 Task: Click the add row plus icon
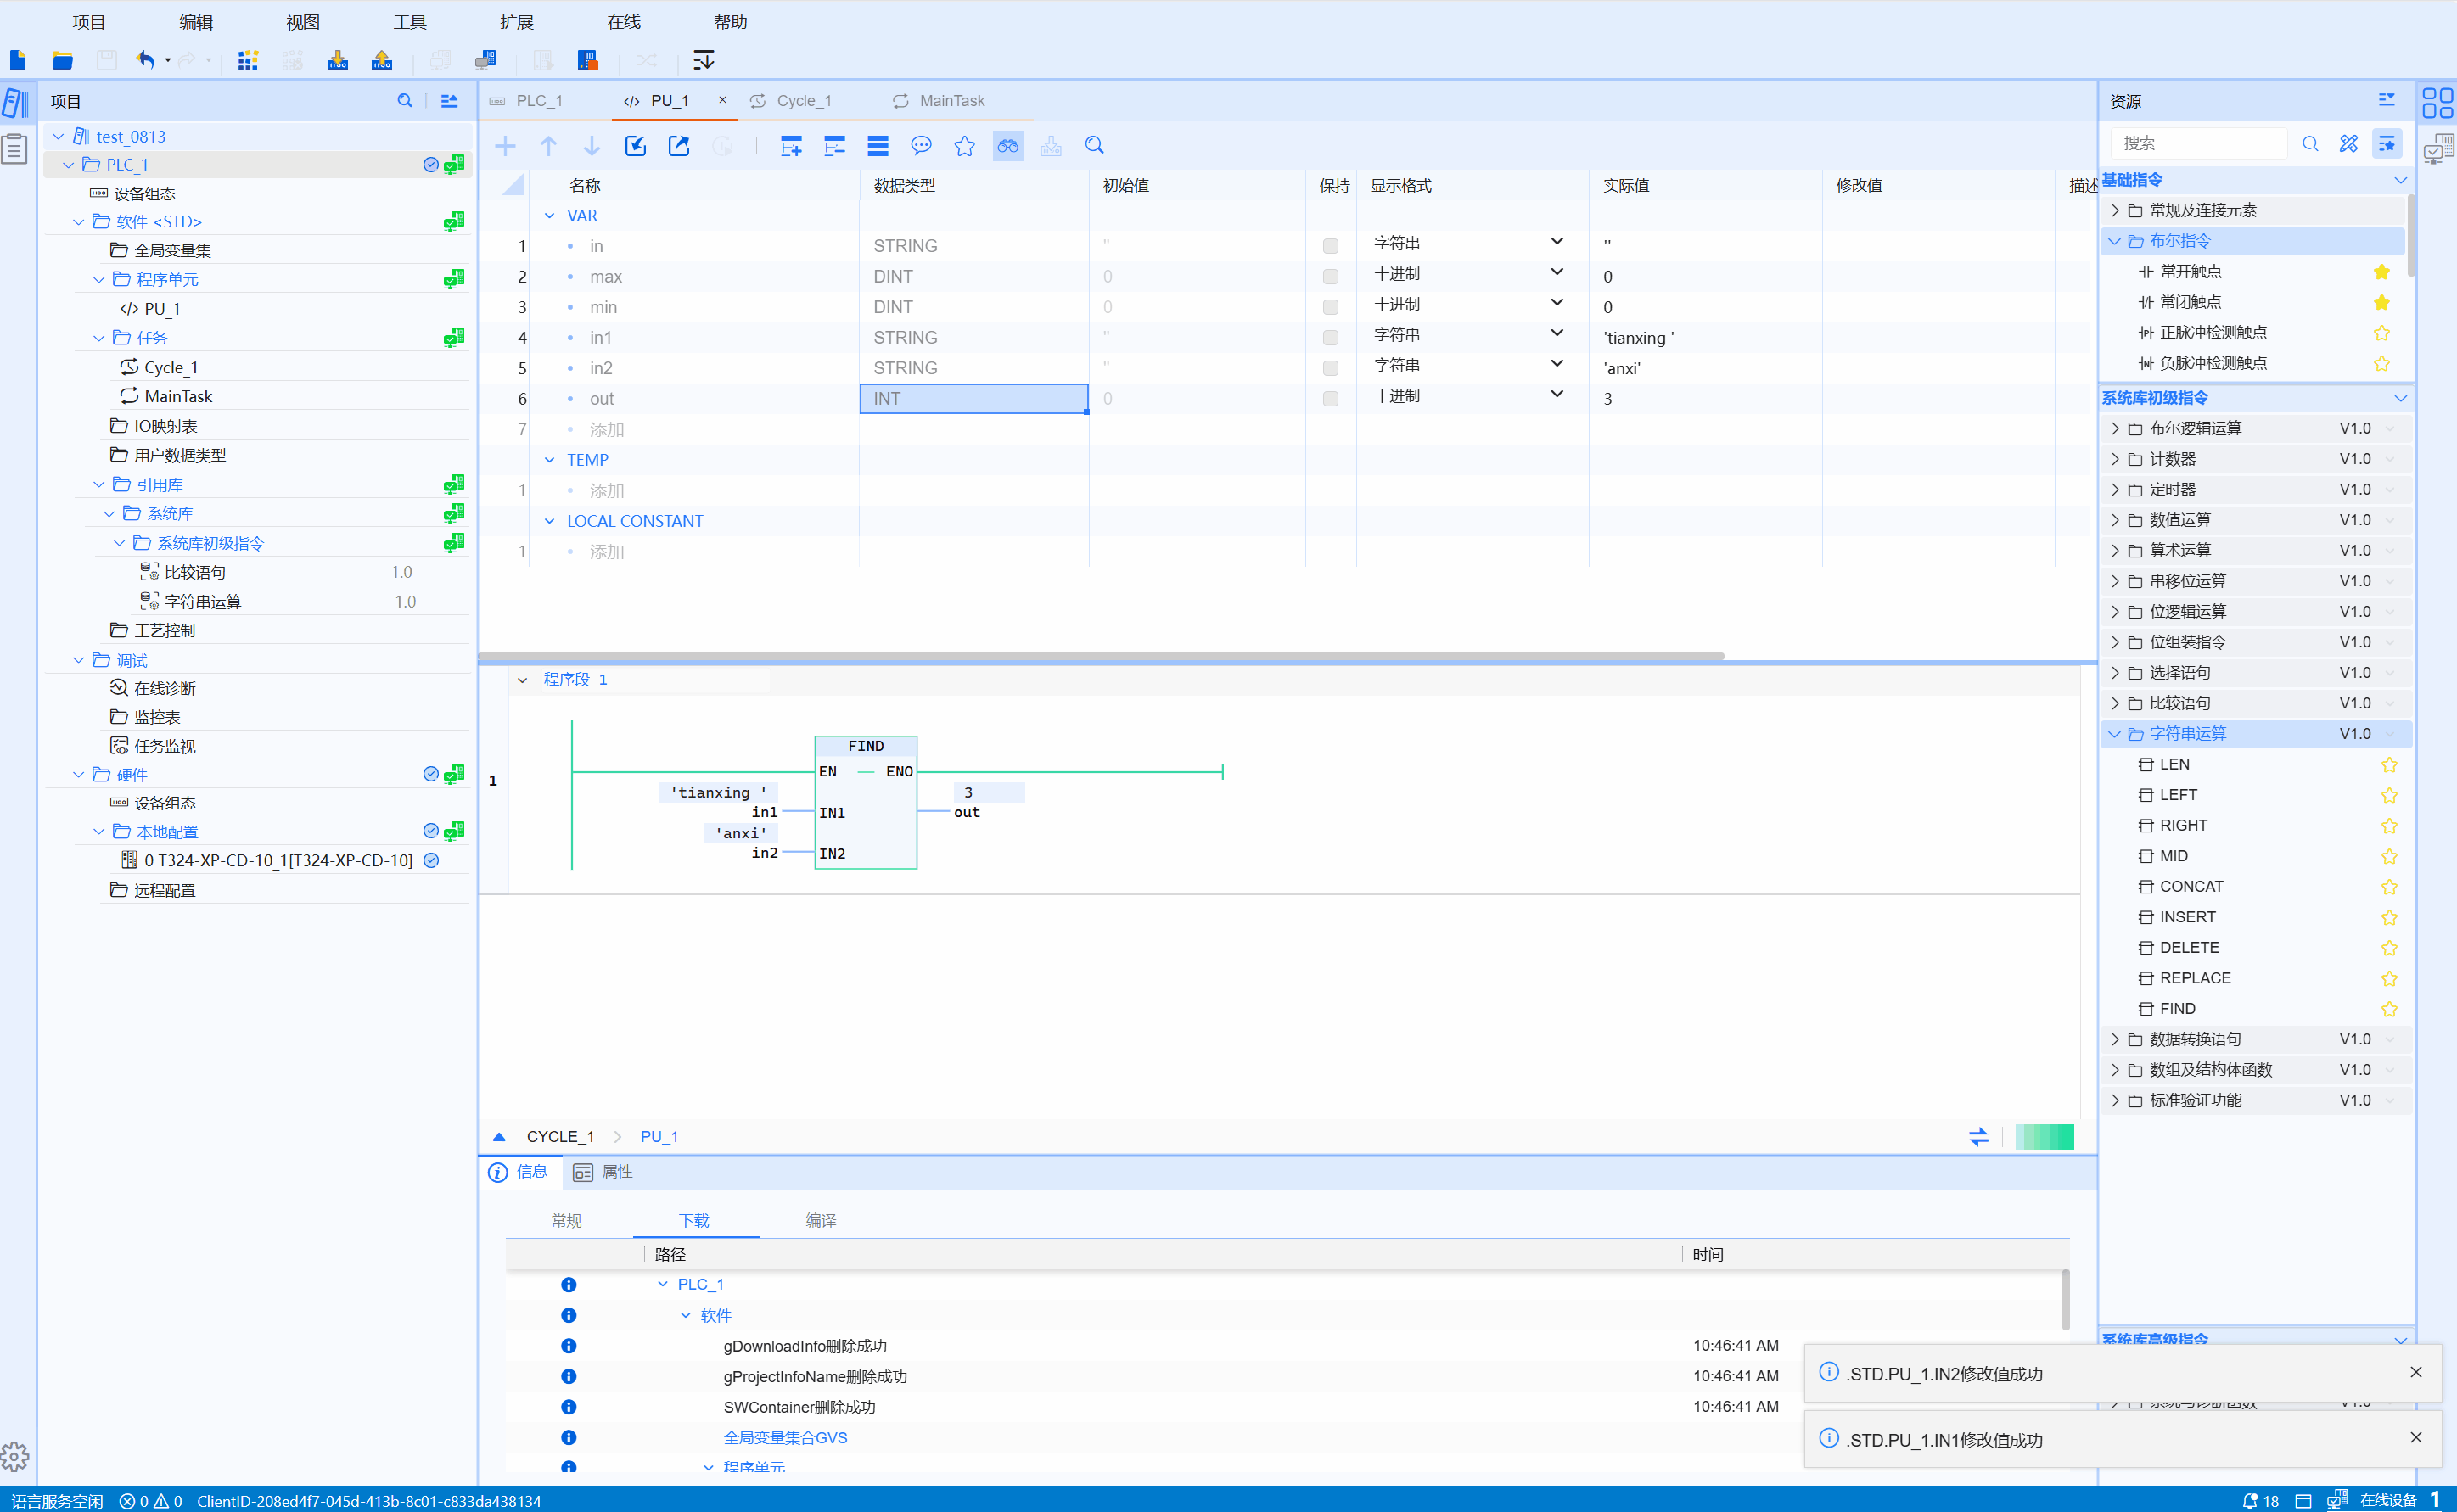(x=505, y=146)
